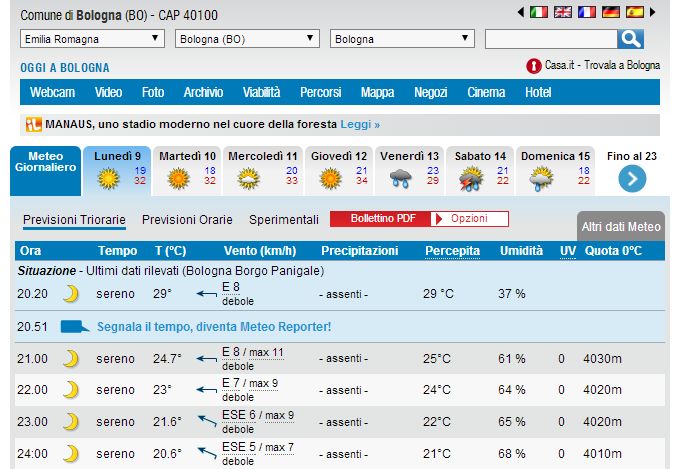Click the Bollettino PDF button
The height and width of the screenshot is (469, 676).
click(x=381, y=219)
